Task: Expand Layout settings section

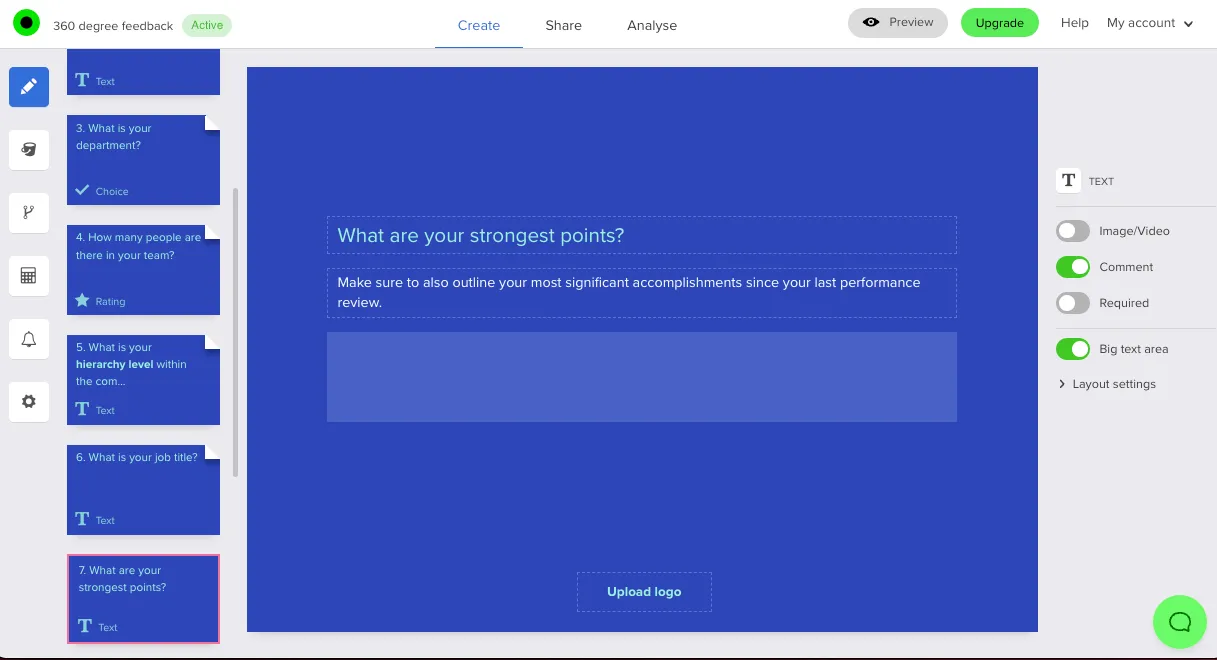Action: coord(1113,384)
